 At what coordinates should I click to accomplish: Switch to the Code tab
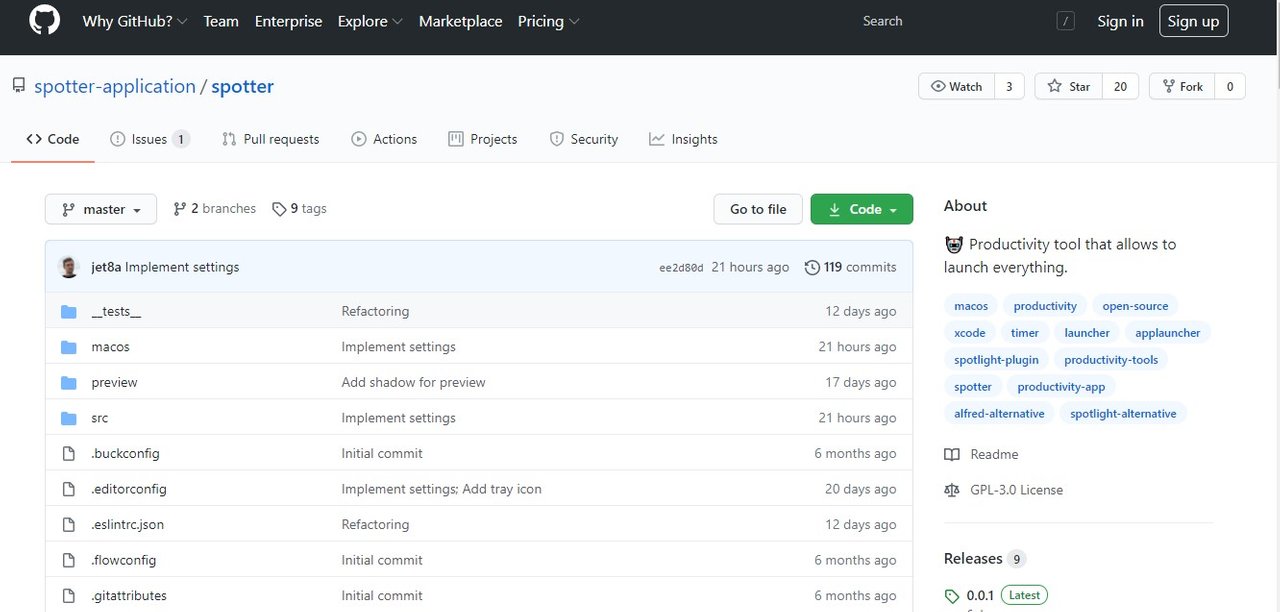53,139
